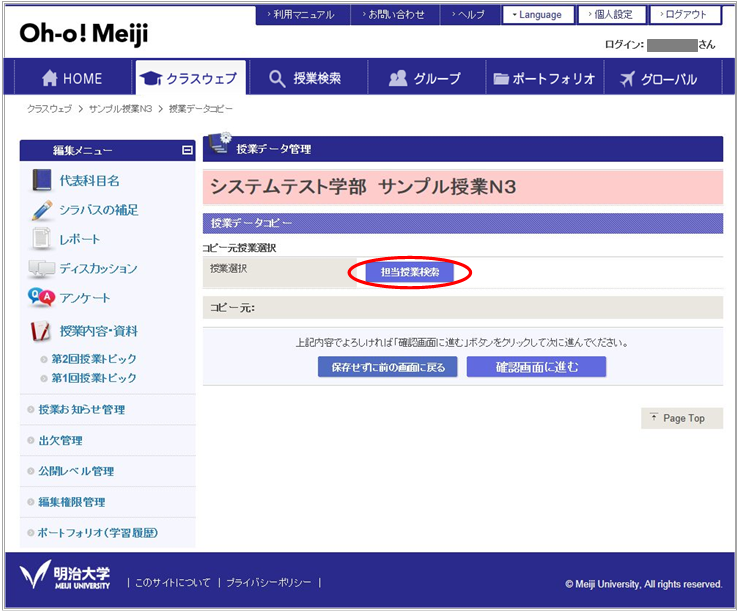Open ヘルプ in the top bar

(x=470, y=15)
